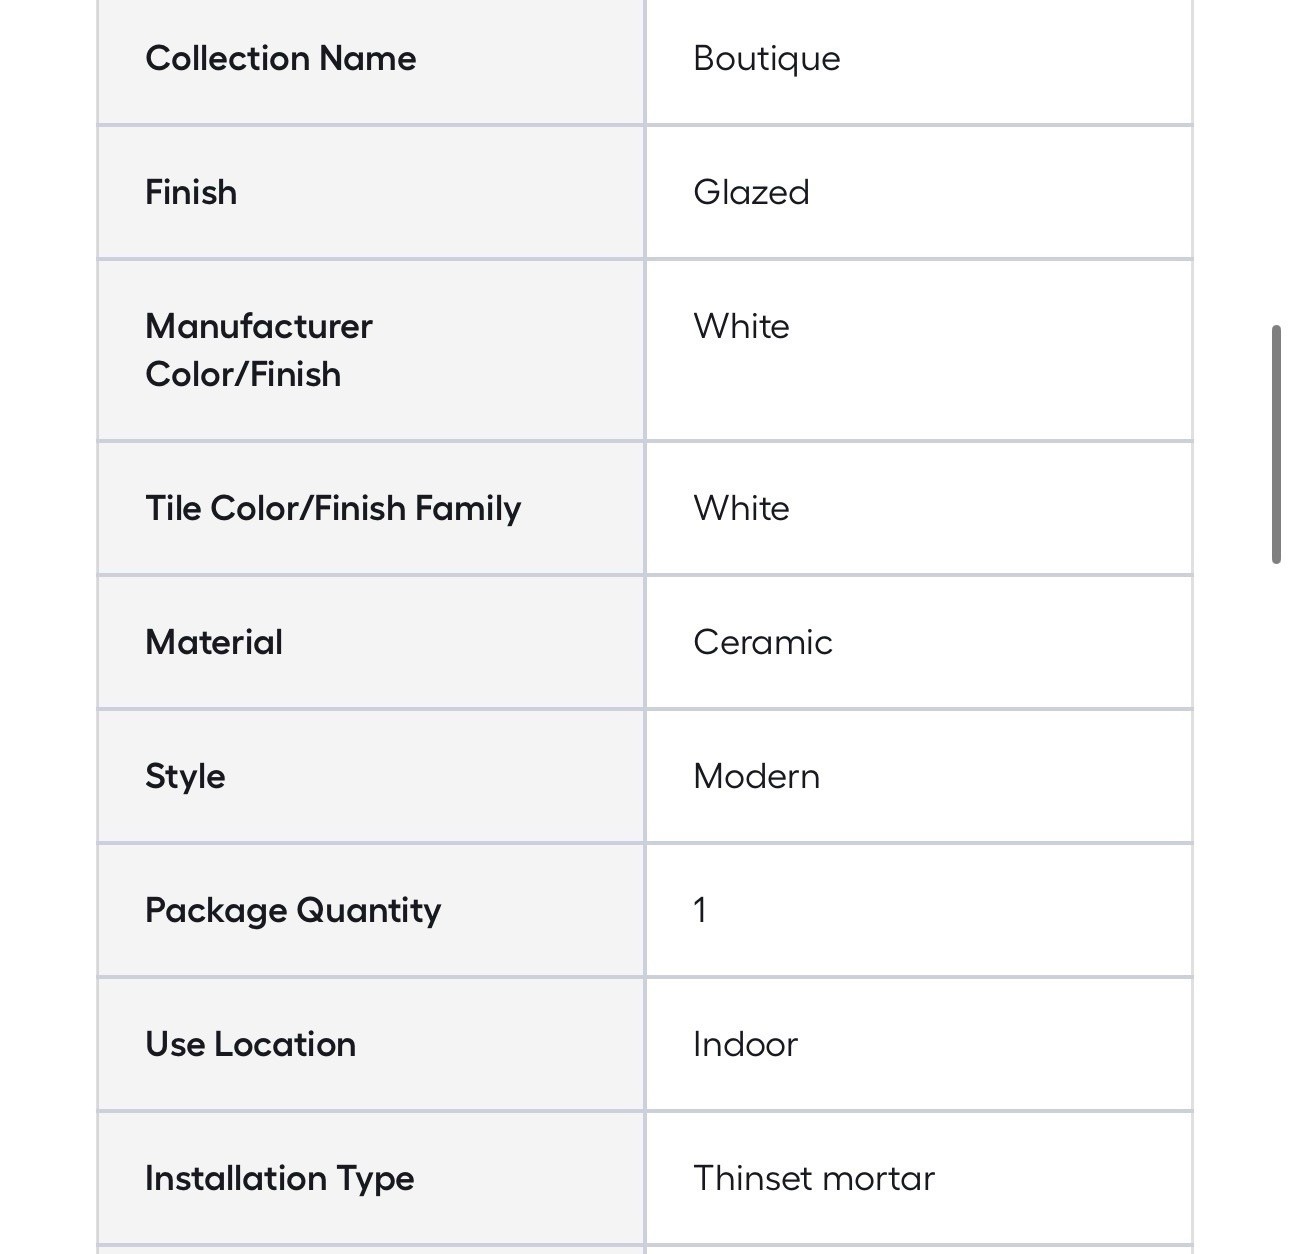Select the Package Quantity value 1
Image resolution: width=1290 pixels, height=1254 pixels.
(700, 910)
